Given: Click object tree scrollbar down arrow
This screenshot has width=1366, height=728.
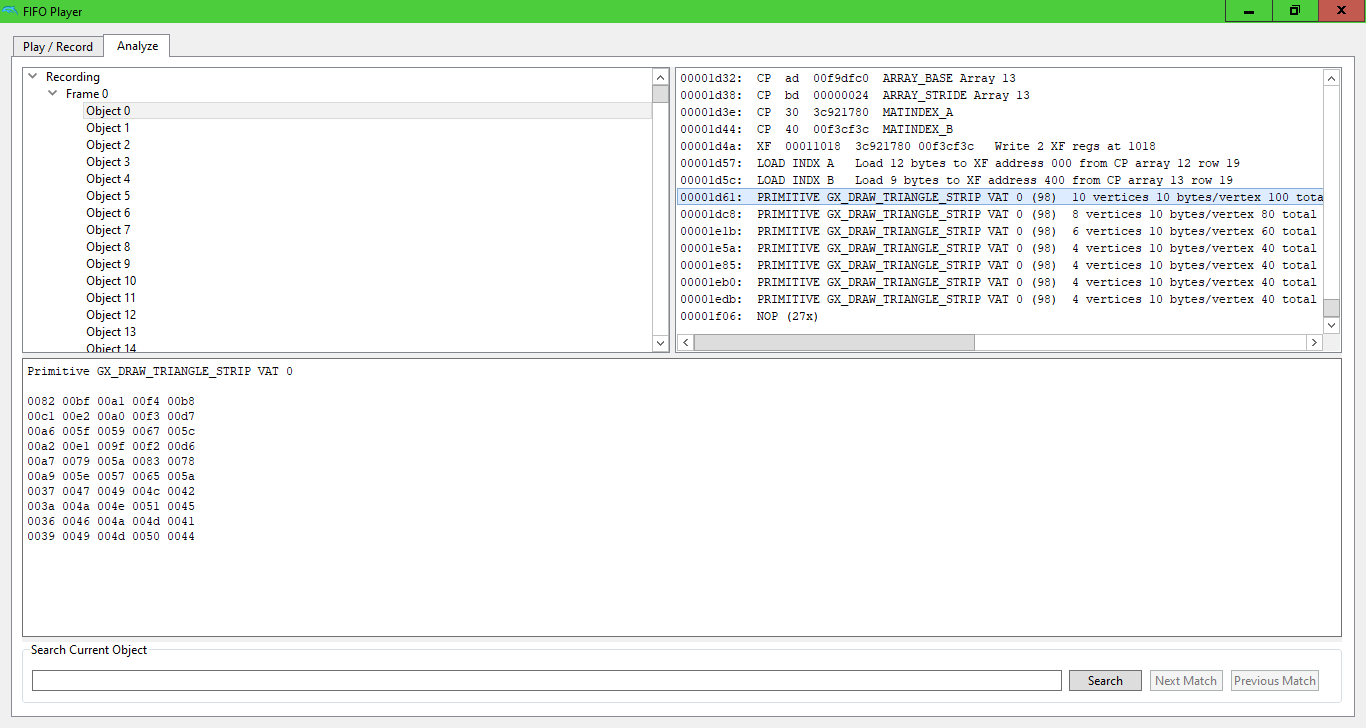Looking at the screenshot, I should [x=660, y=343].
